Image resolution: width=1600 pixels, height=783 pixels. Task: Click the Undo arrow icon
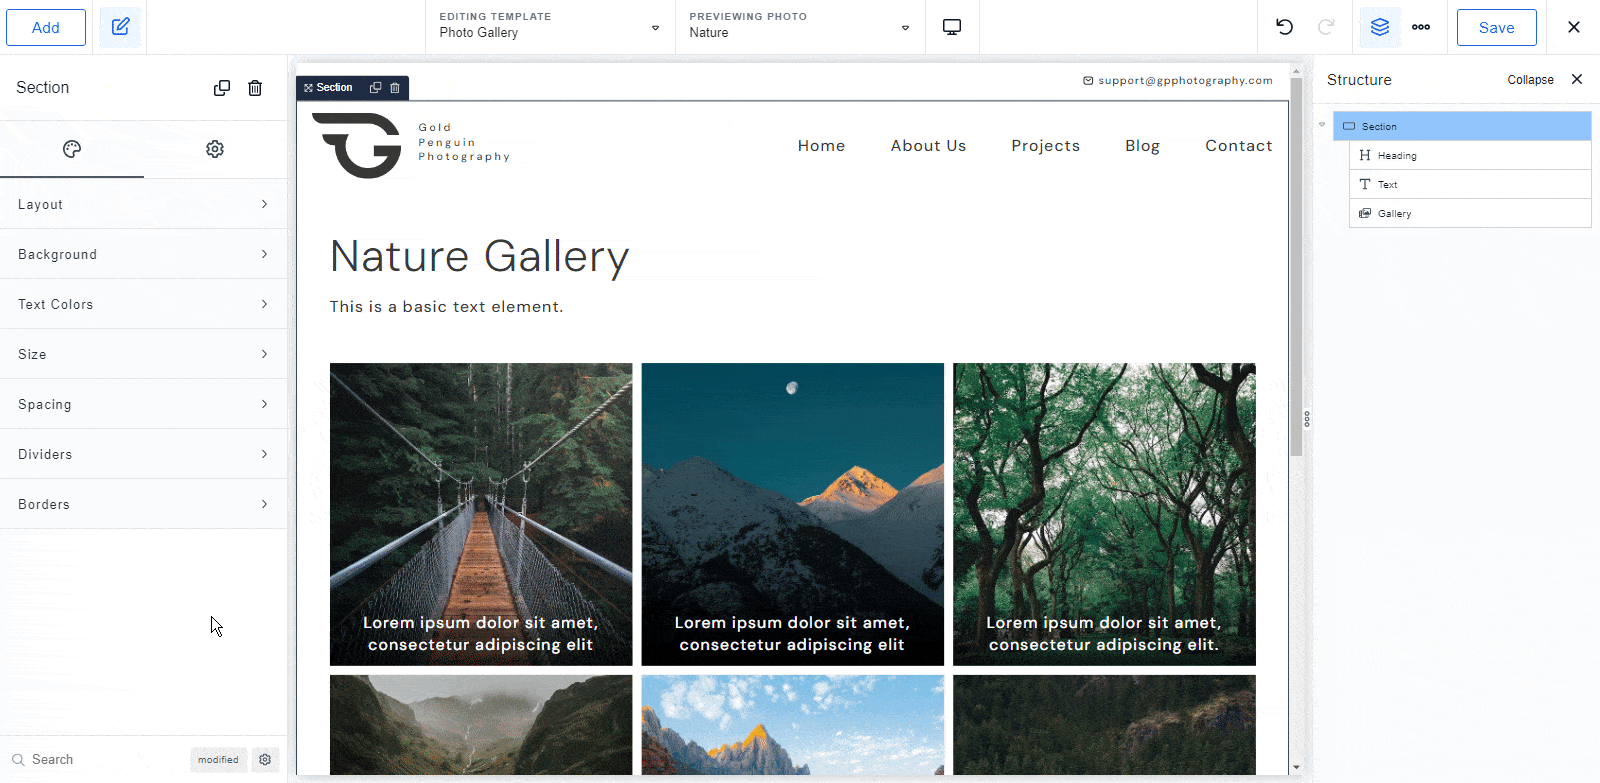tap(1285, 27)
